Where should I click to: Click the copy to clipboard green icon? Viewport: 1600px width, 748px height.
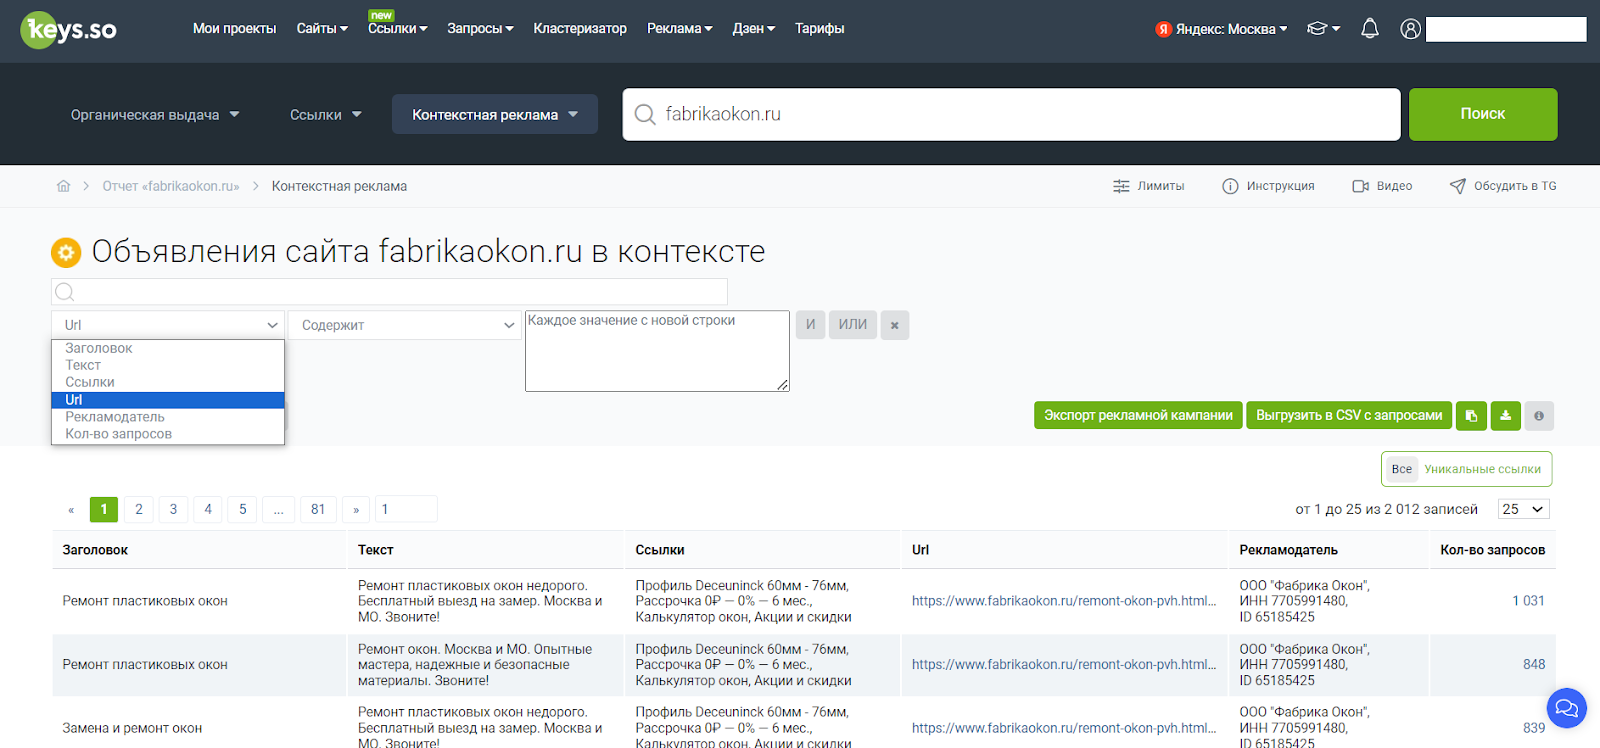pyautogui.click(x=1471, y=416)
